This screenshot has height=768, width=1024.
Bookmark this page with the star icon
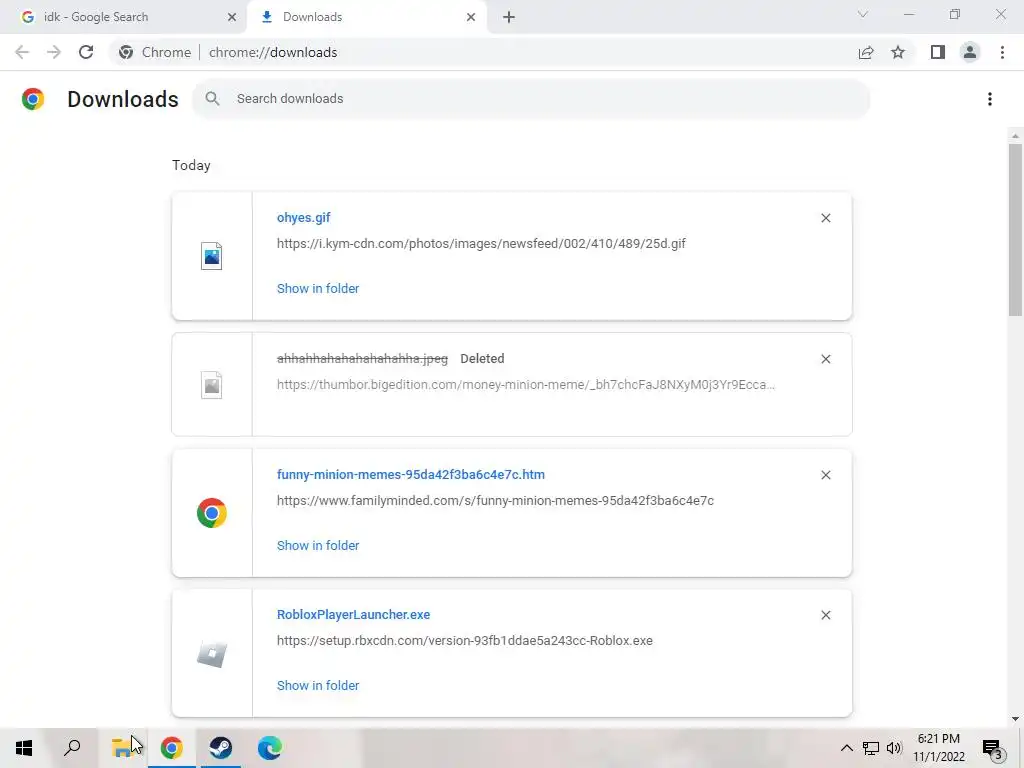[898, 52]
